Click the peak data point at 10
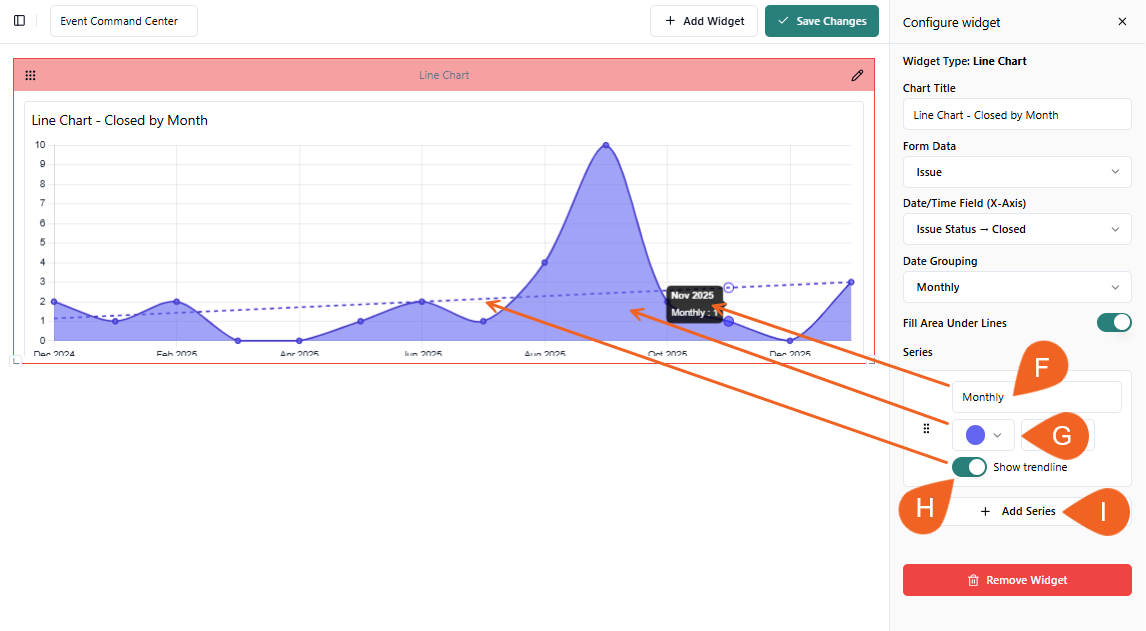Screen dimensions: 1146x631 (x=605, y=145)
